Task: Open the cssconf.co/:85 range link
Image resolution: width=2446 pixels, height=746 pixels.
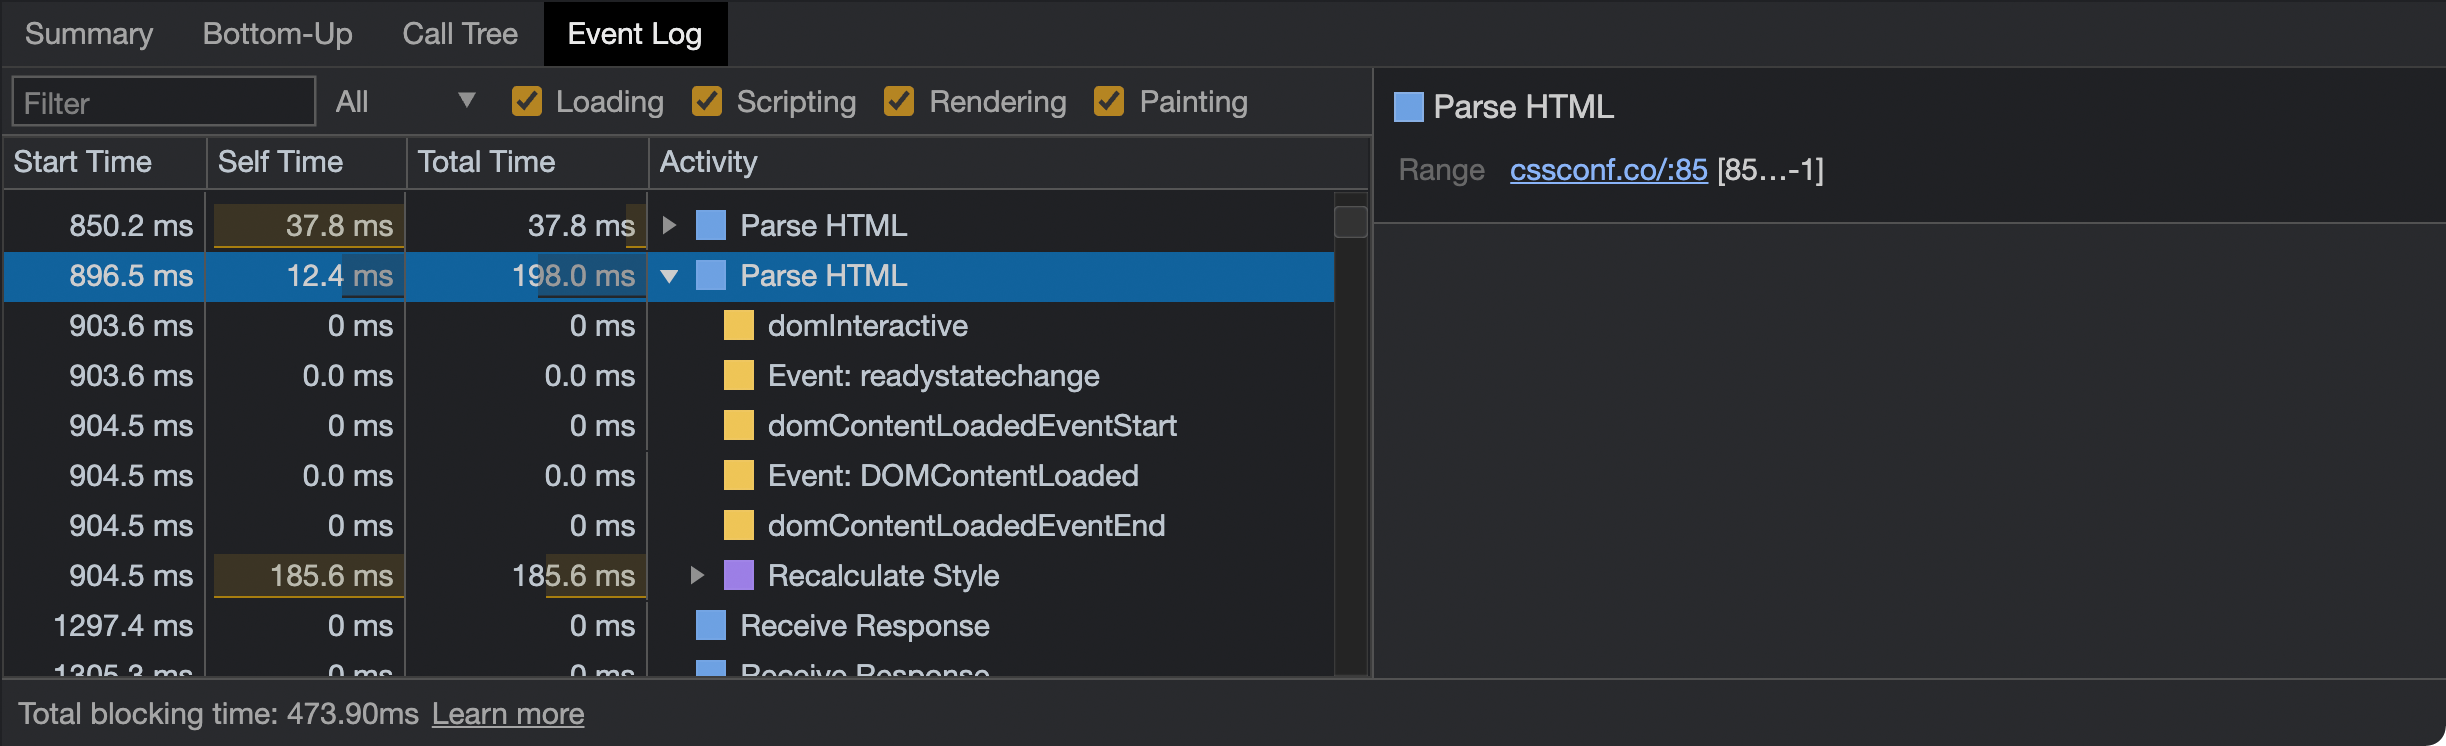Action: click(1609, 170)
